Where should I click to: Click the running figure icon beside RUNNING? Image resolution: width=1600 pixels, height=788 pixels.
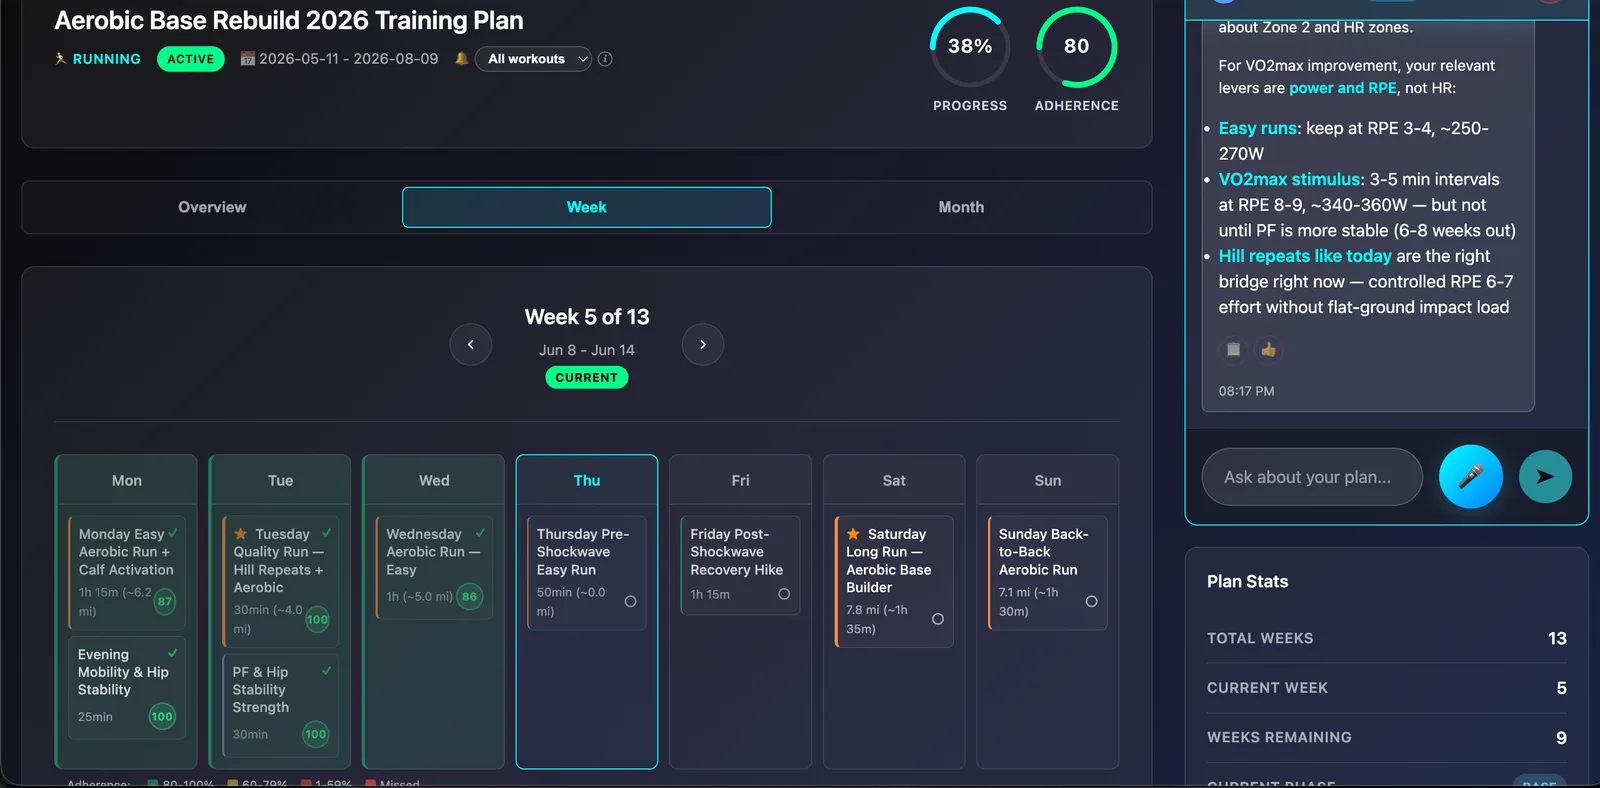click(61, 59)
